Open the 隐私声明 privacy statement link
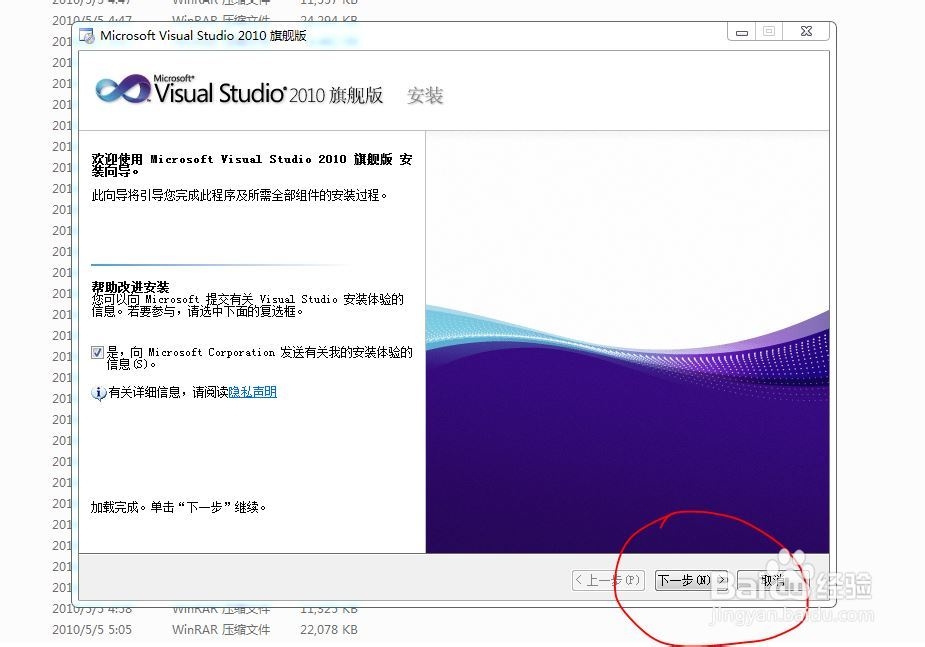Image resolution: width=925 pixels, height=647 pixels. point(252,392)
